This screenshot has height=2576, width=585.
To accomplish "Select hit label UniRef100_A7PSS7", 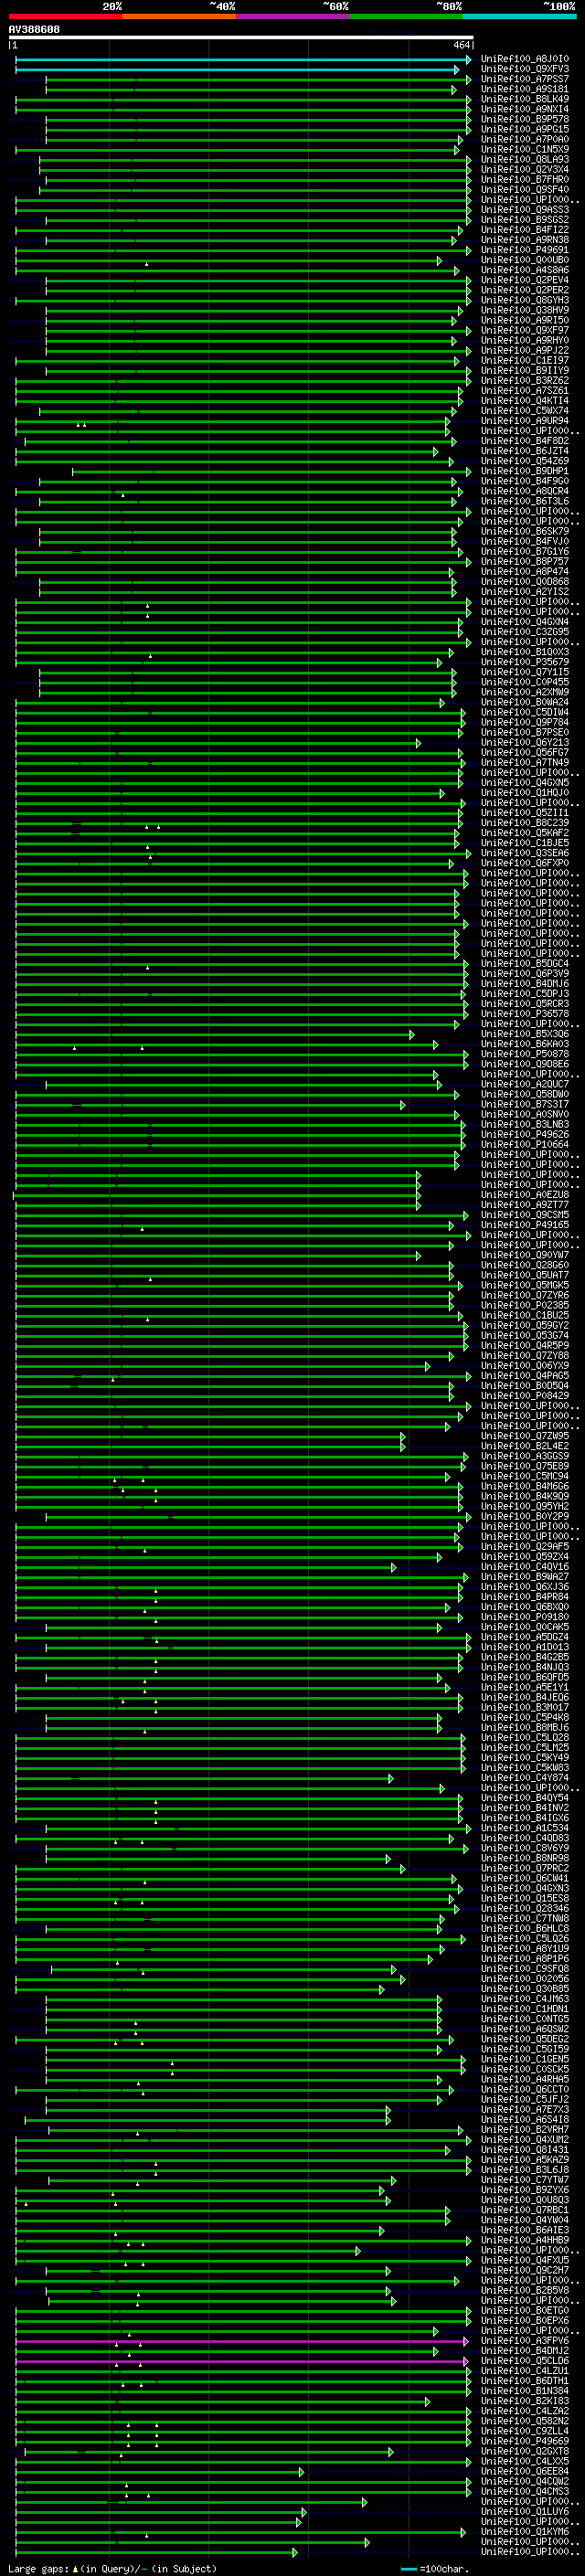I will [525, 80].
